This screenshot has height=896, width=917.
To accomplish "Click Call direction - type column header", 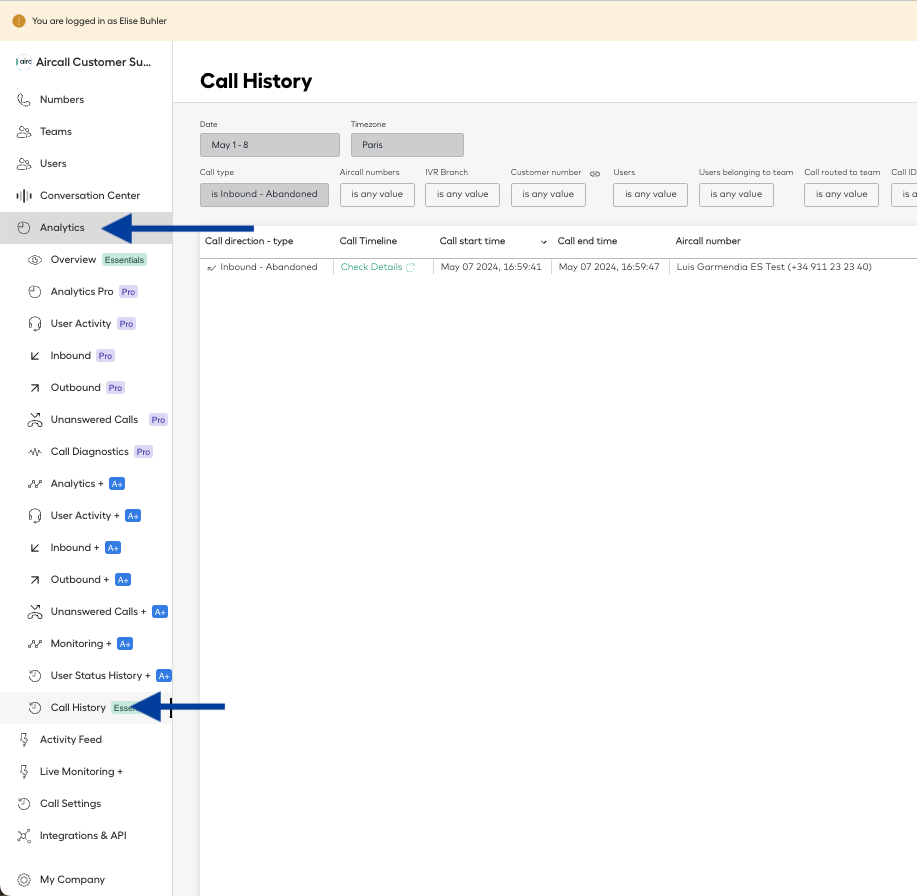I will [x=249, y=241].
